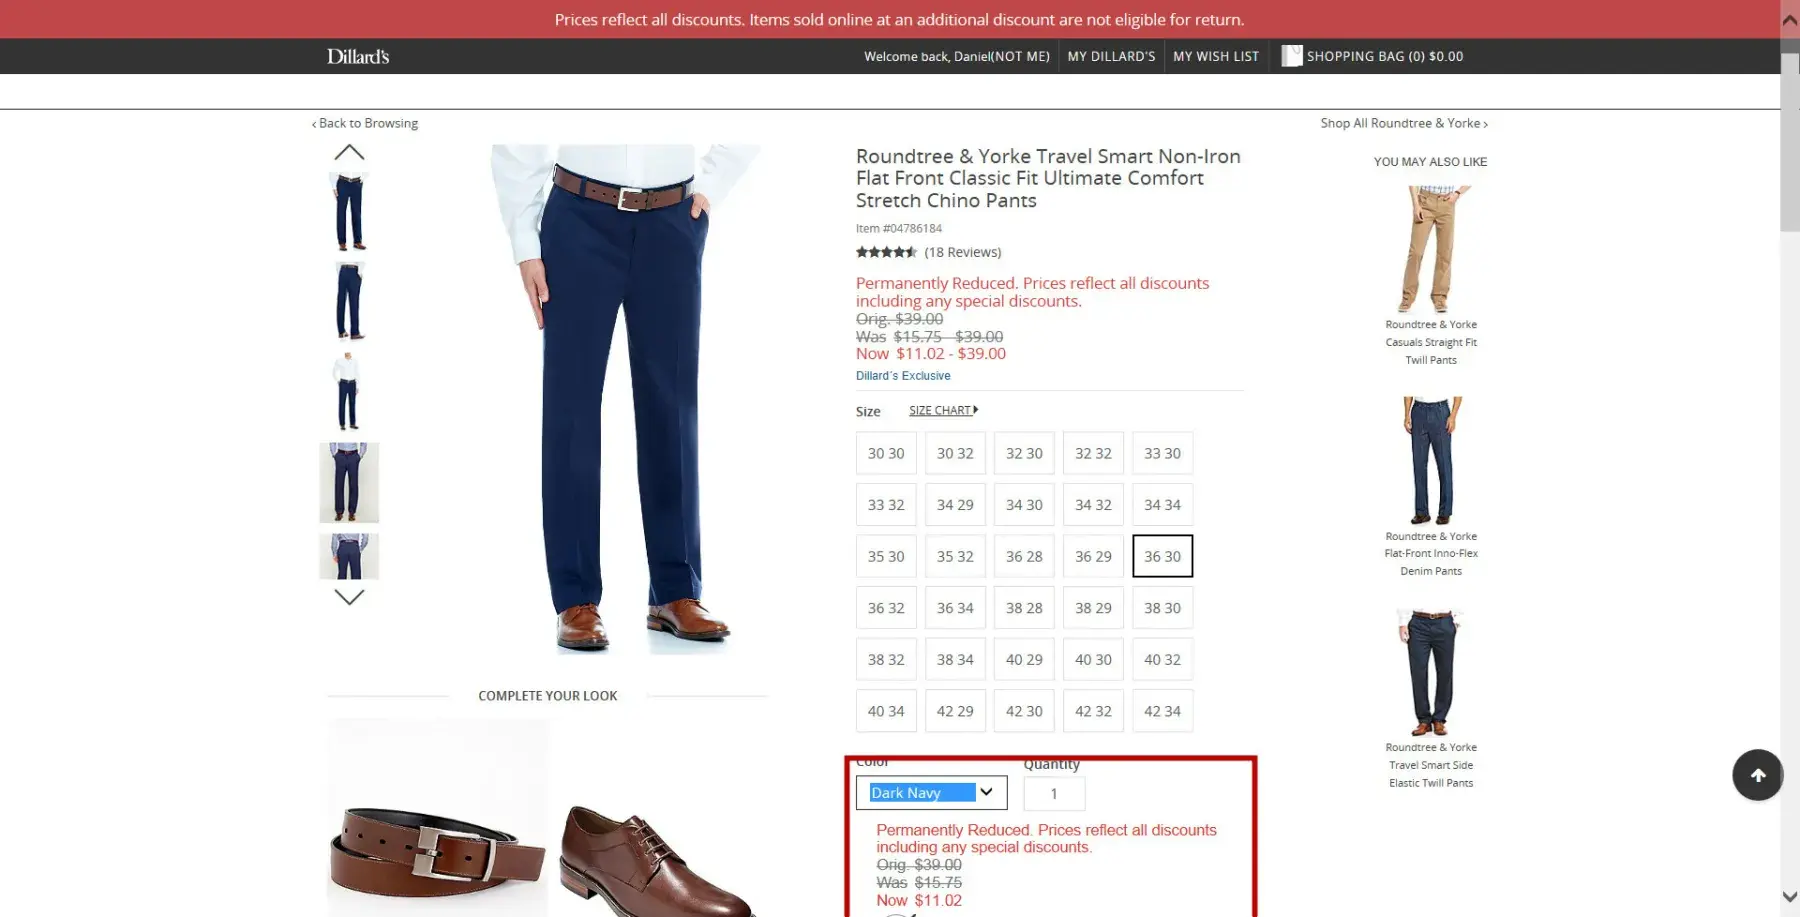Image resolution: width=1800 pixels, height=917 pixels.
Task: Open the 18 Reviews link
Action: point(962,252)
